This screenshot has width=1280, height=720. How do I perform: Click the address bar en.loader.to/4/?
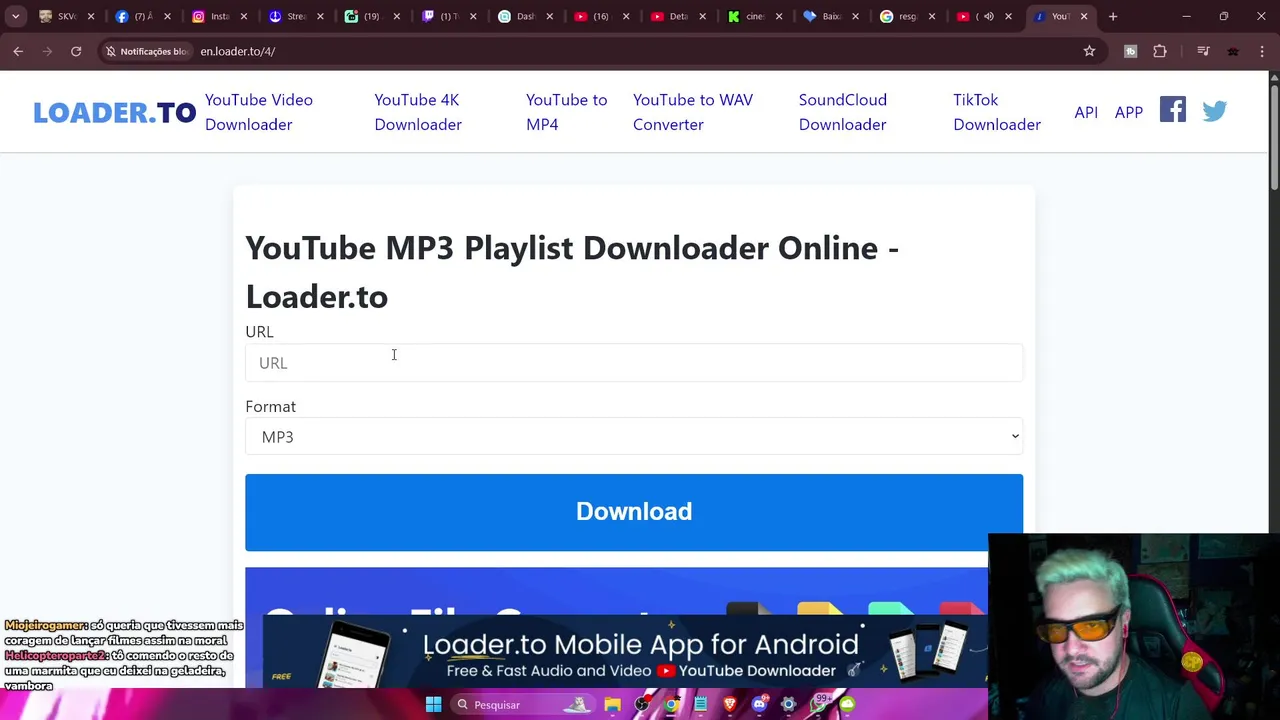(x=237, y=51)
